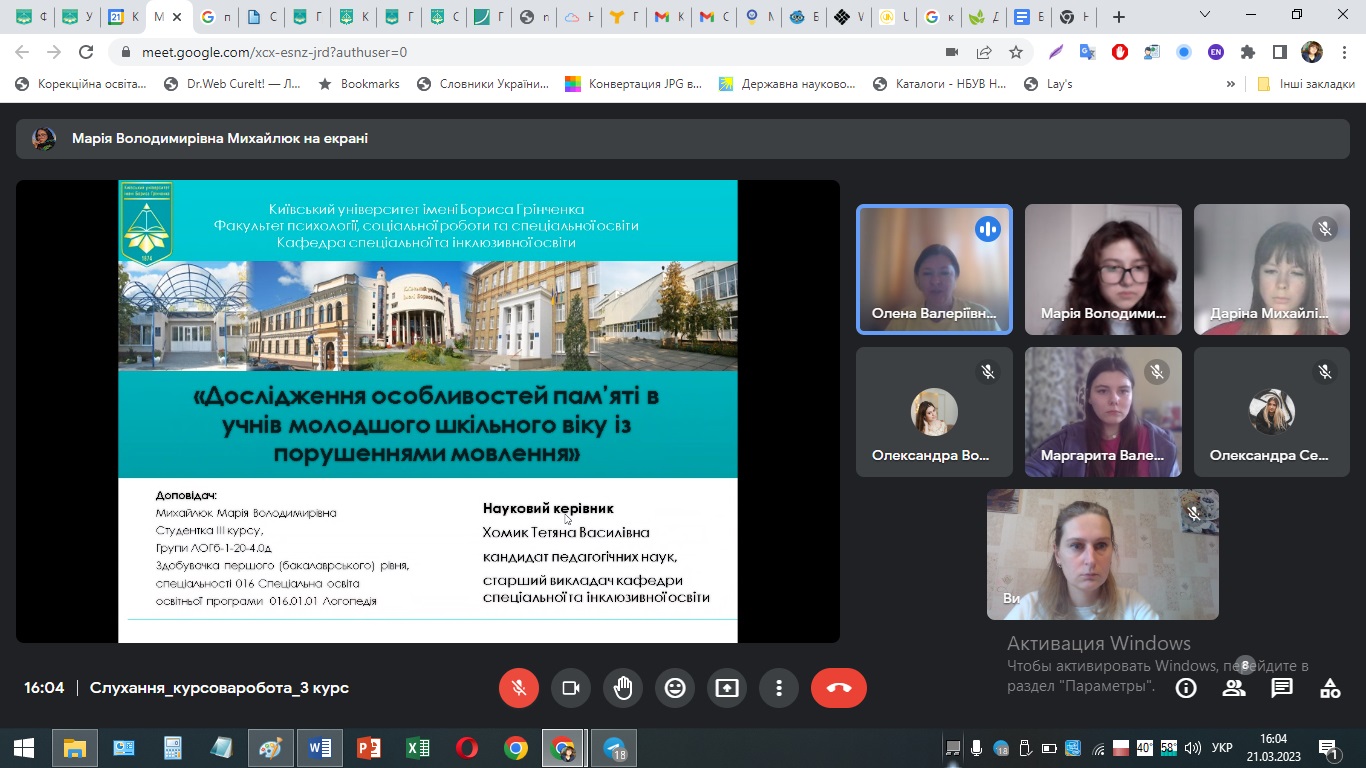Image resolution: width=1366 pixels, height=768 pixels.
Task: Expand the hidden bookmarks chevron
Action: (1230, 84)
